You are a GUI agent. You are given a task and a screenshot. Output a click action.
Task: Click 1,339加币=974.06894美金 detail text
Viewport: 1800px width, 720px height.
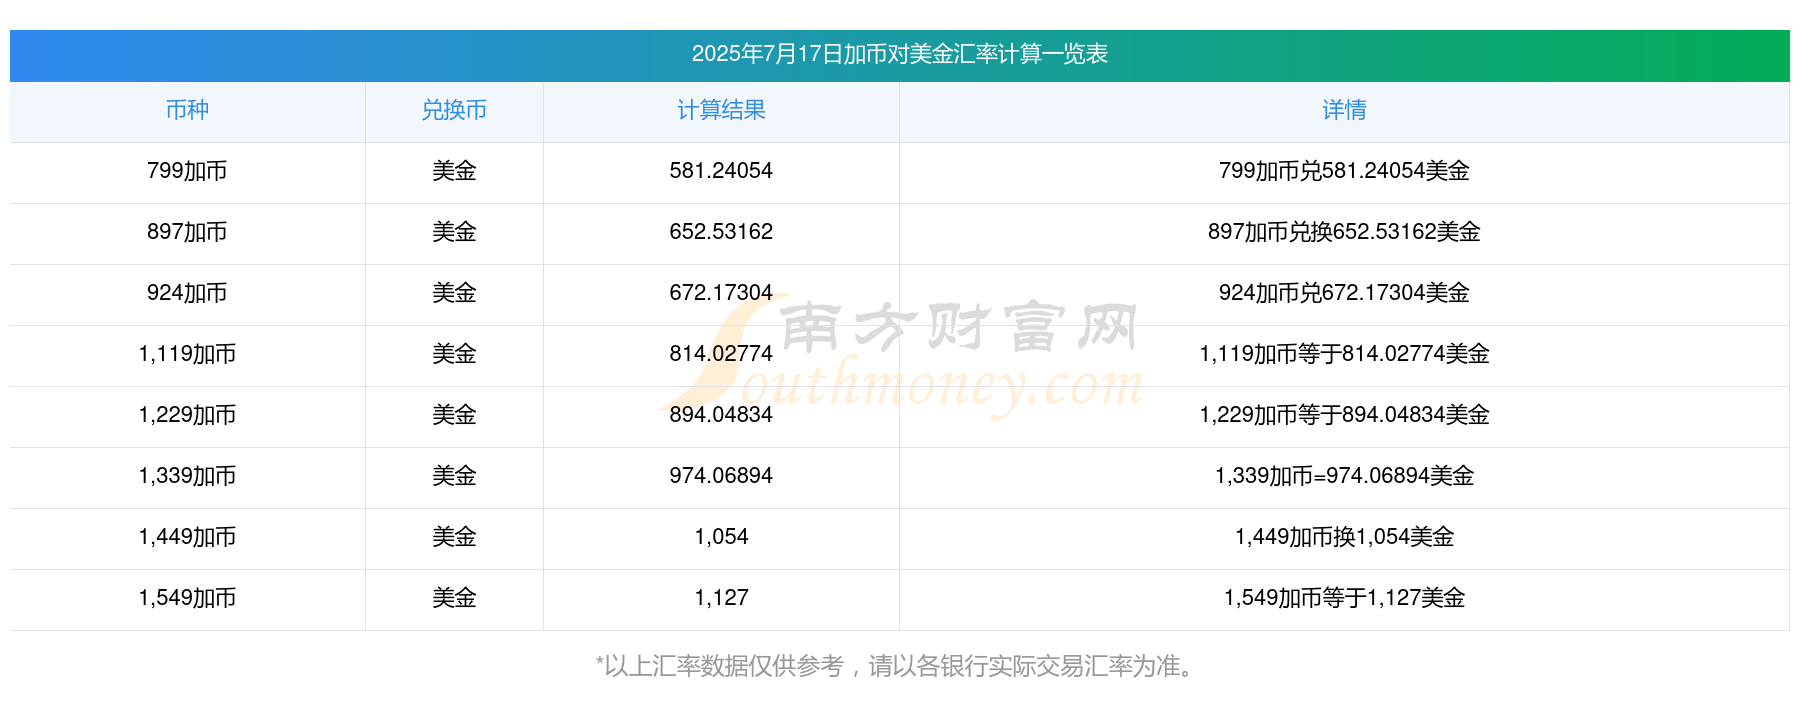pos(1344,476)
